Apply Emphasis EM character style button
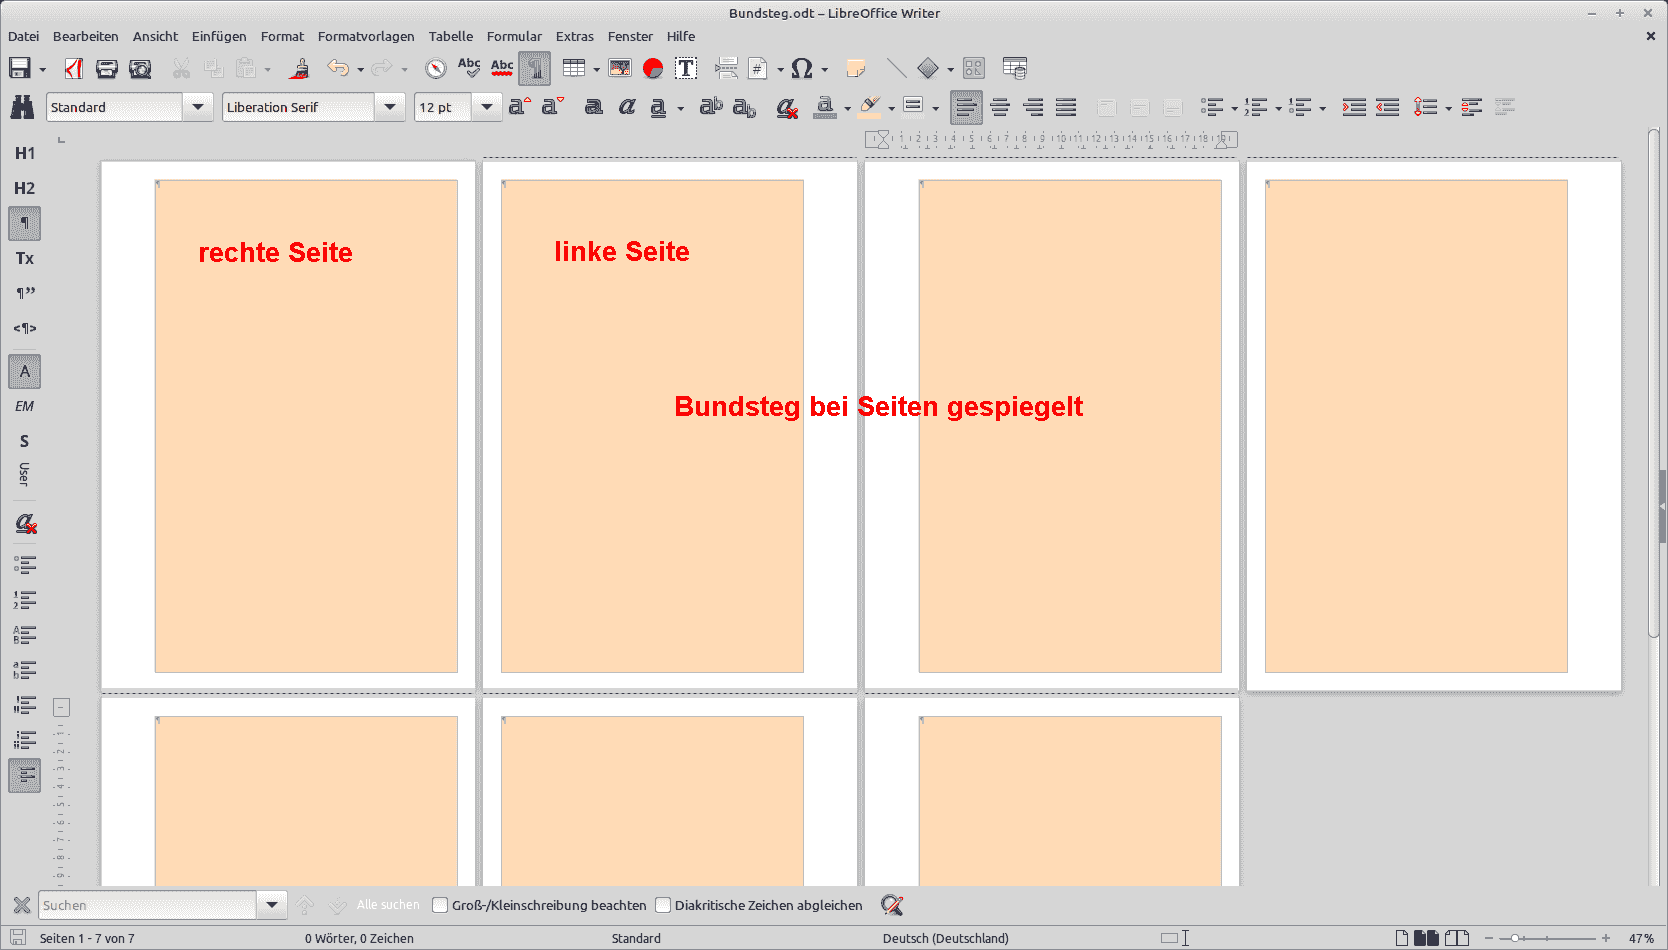The height and width of the screenshot is (950, 1668). (x=25, y=406)
